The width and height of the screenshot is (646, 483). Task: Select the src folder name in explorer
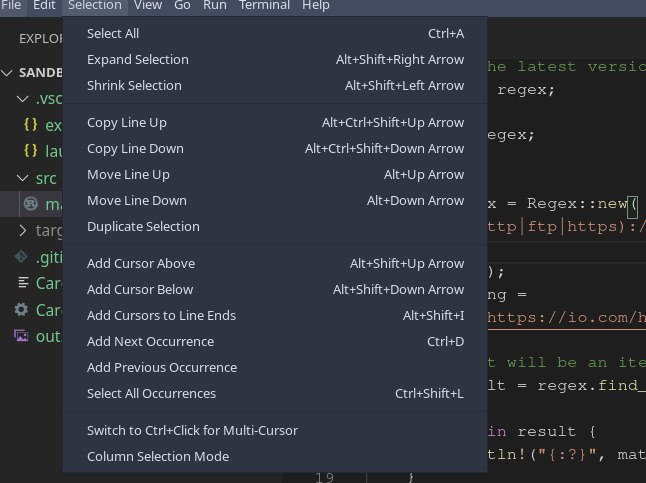46,178
